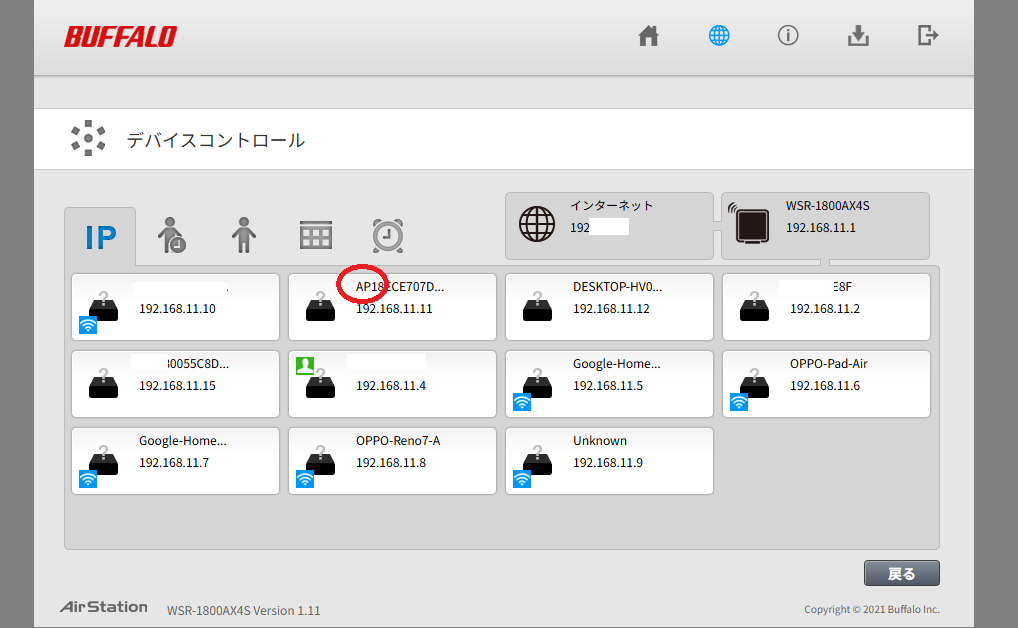Screen dimensions: 1018x628
Task: Click the router IP 192.168.11.1
Action: coord(821,228)
